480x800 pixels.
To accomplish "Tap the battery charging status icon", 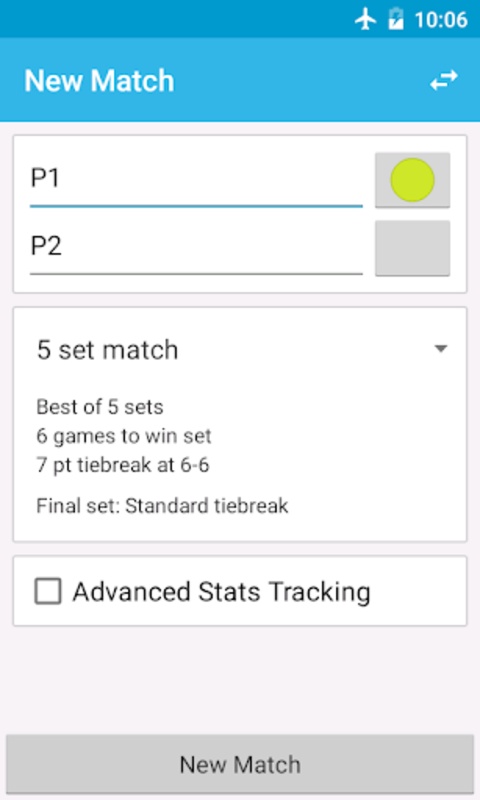I will pyautogui.click(x=396, y=20).
